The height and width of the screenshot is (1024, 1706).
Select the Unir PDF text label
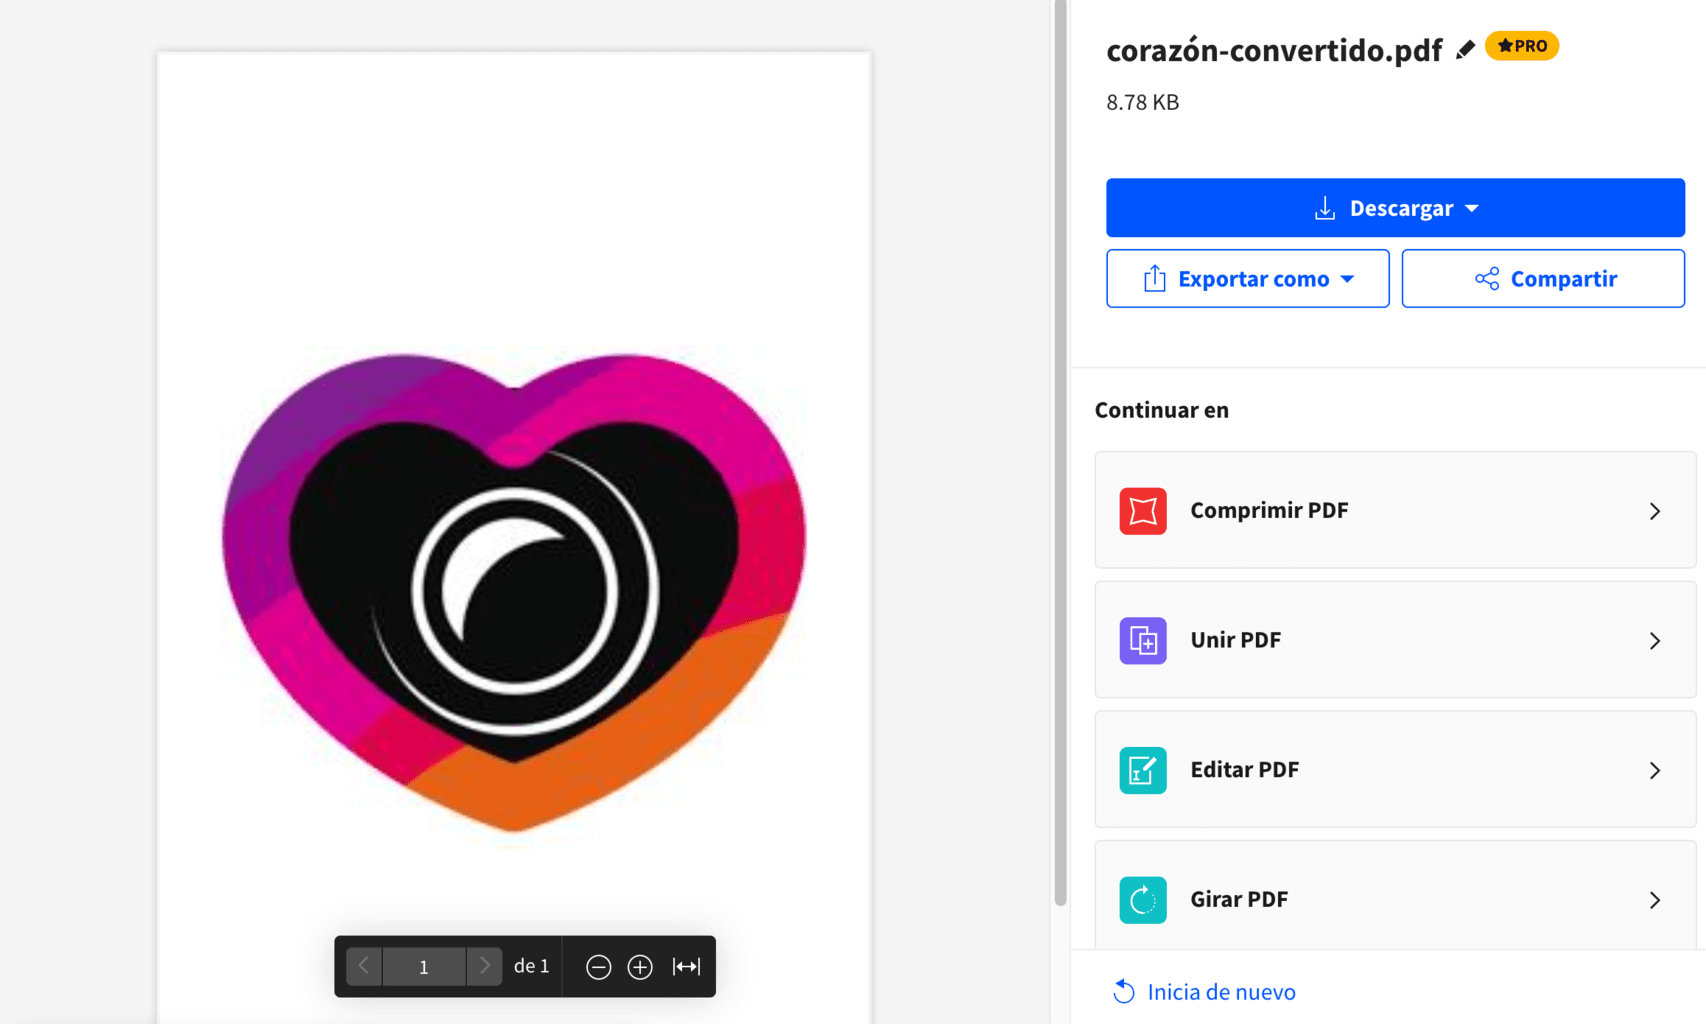pyautogui.click(x=1235, y=640)
